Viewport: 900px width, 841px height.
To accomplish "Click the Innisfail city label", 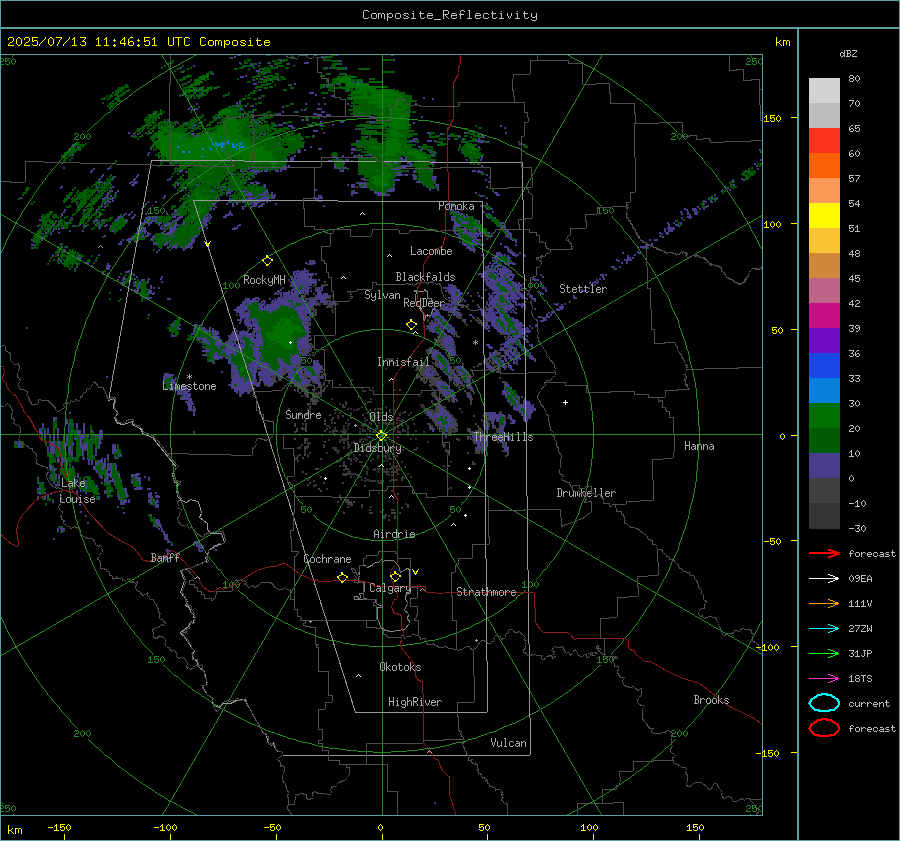I will 403,362.
